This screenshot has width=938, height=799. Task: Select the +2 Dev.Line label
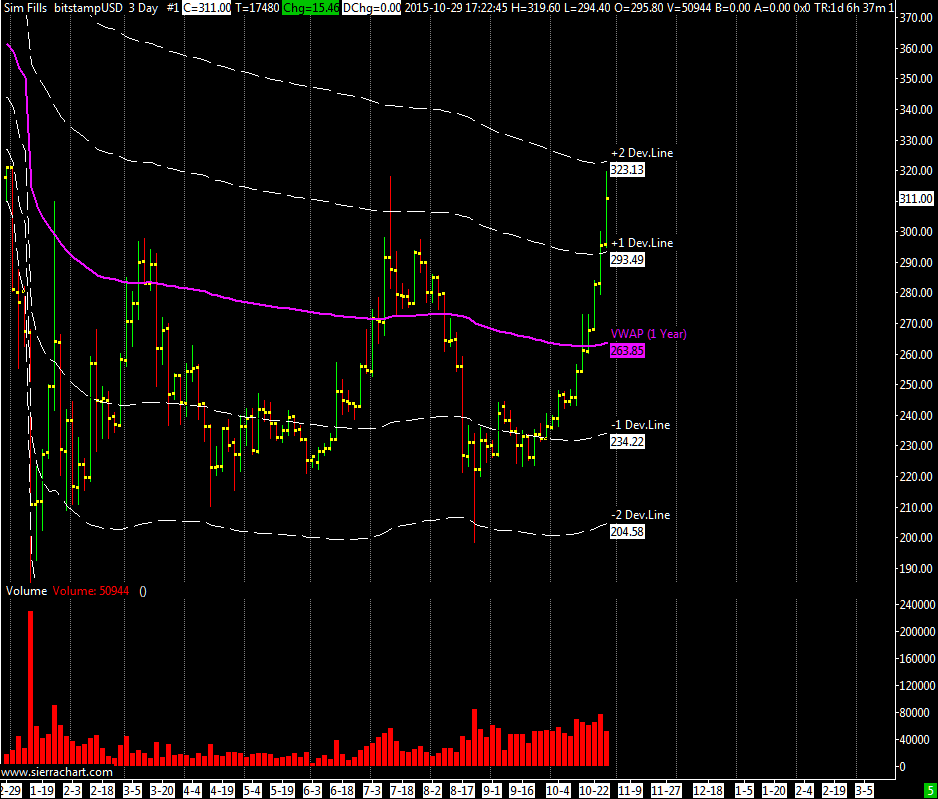(x=641, y=153)
